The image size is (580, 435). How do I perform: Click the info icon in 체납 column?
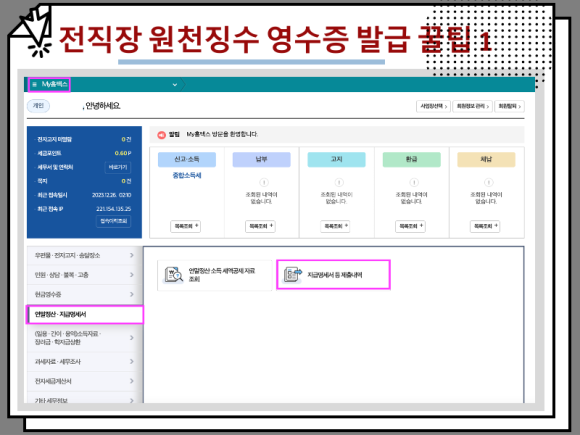click(x=489, y=182)
